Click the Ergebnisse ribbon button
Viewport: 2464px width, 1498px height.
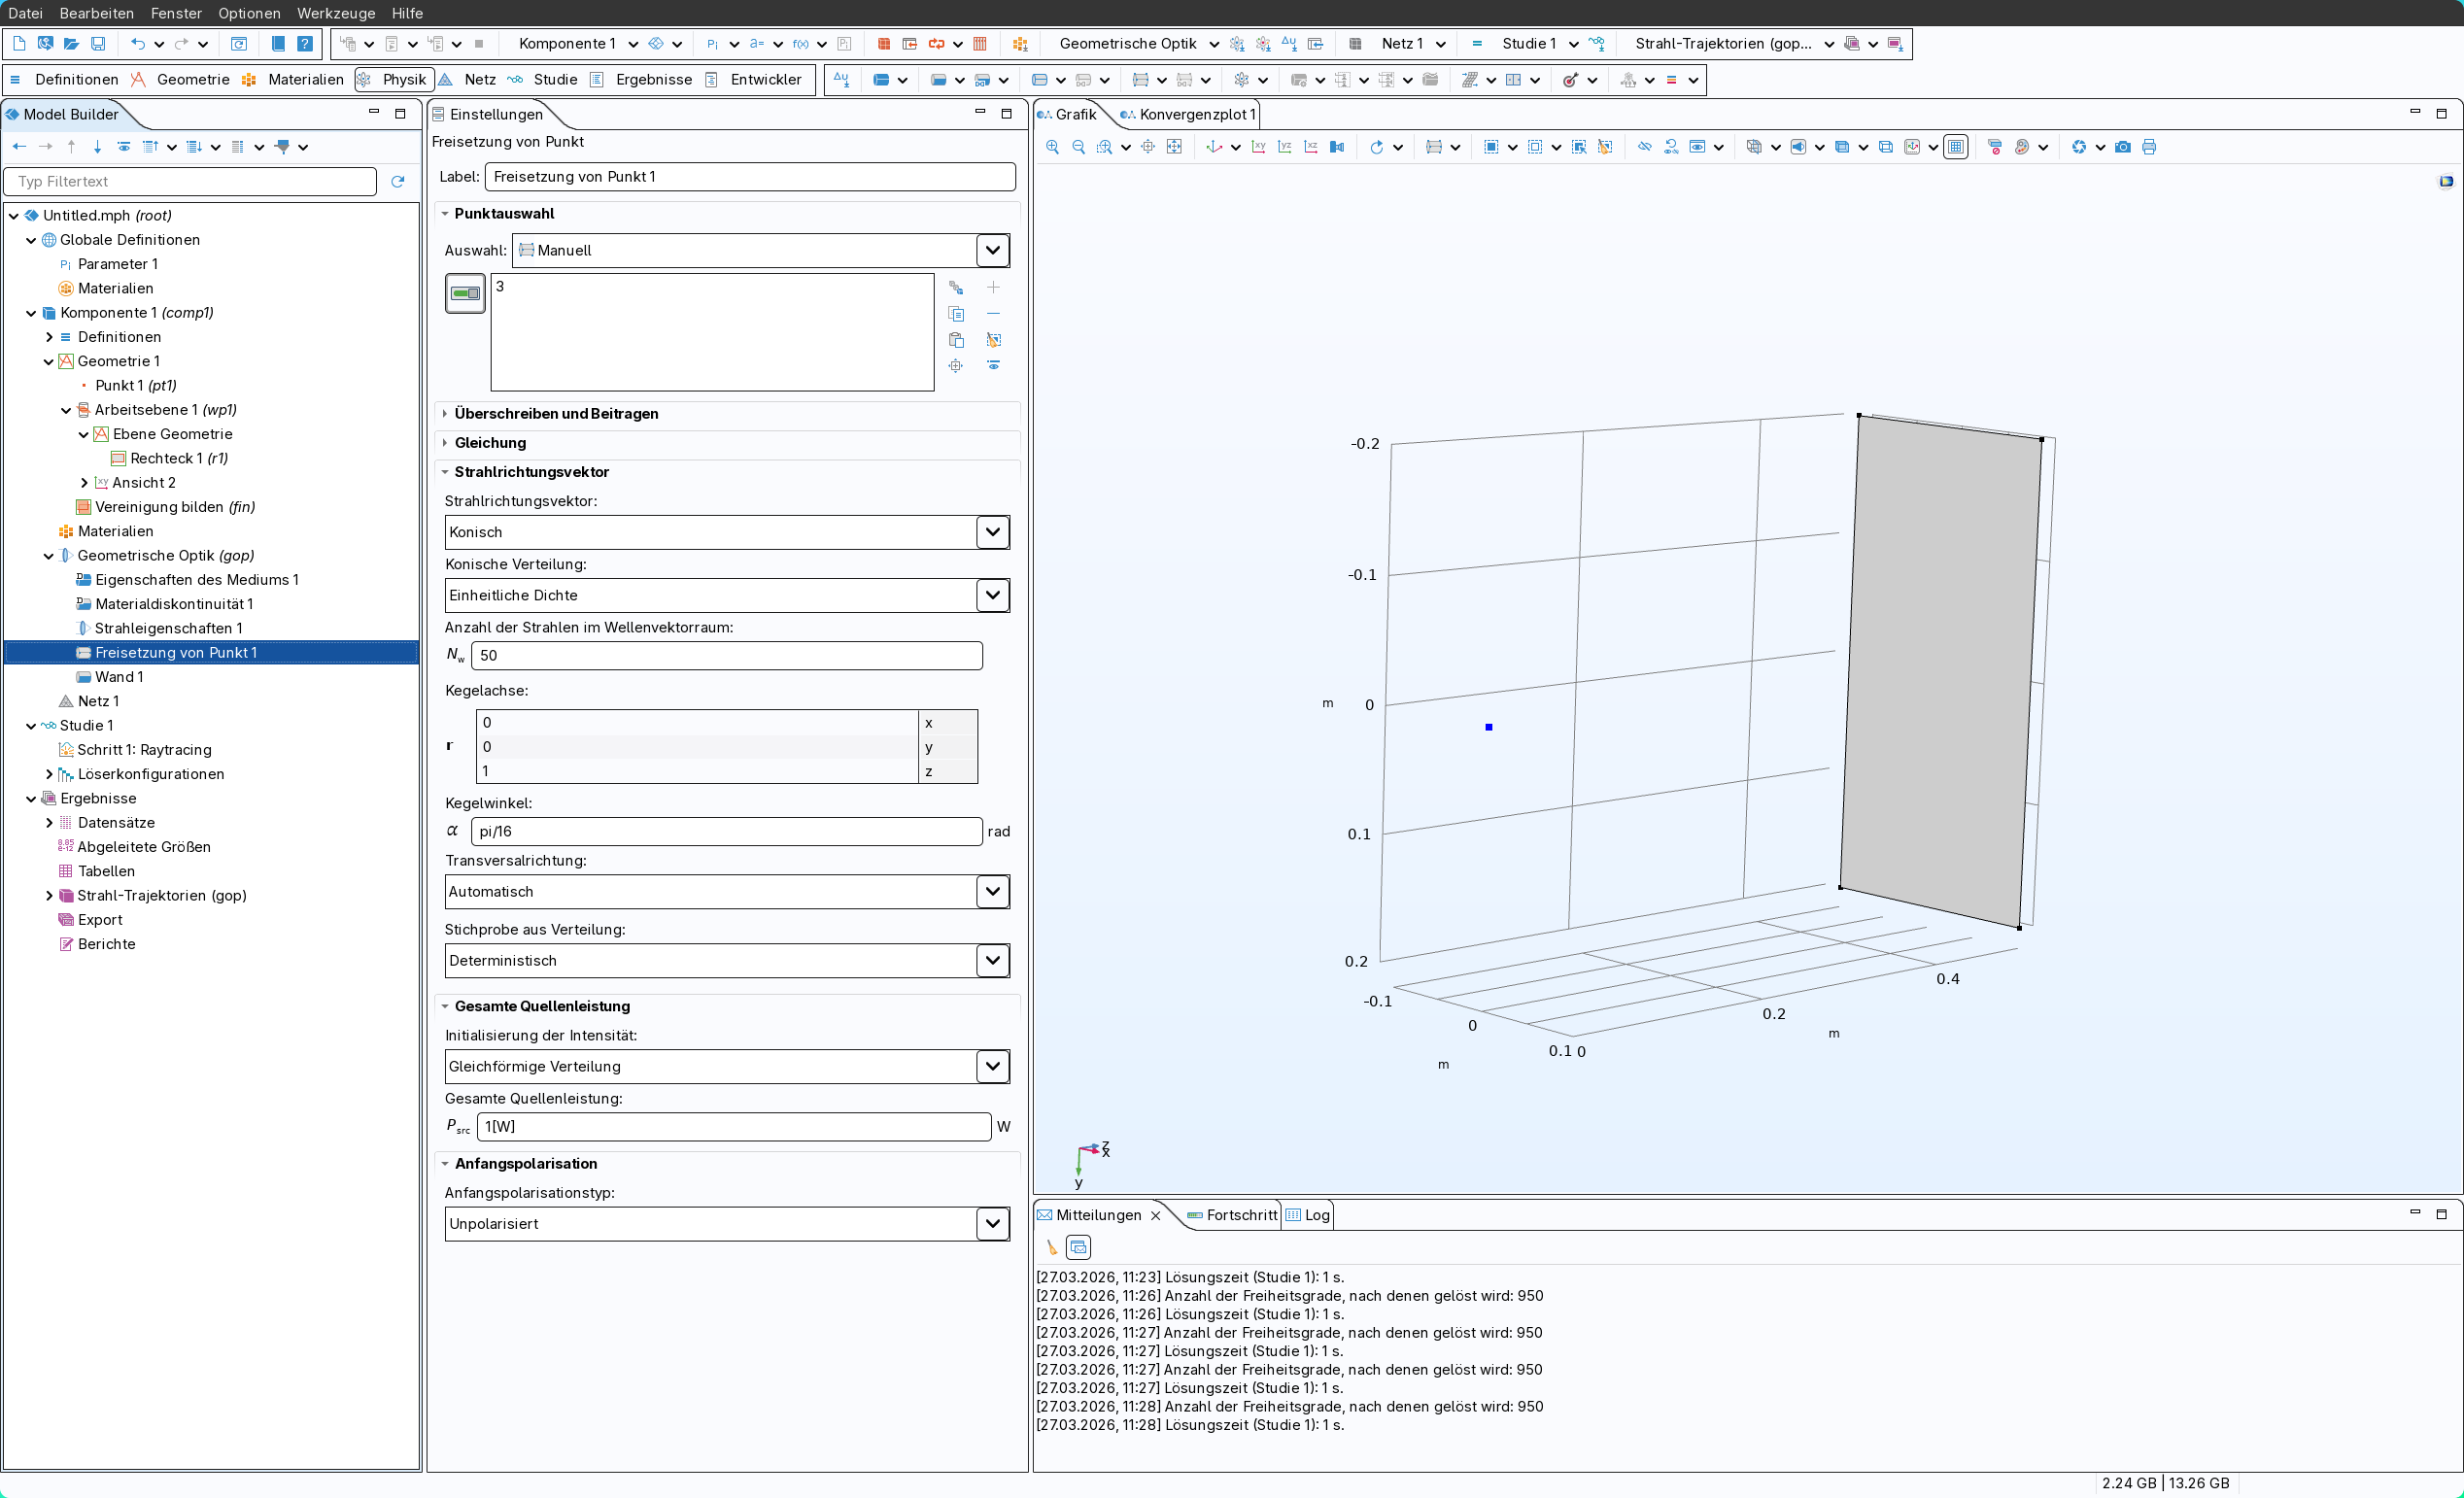coord(653,79)
